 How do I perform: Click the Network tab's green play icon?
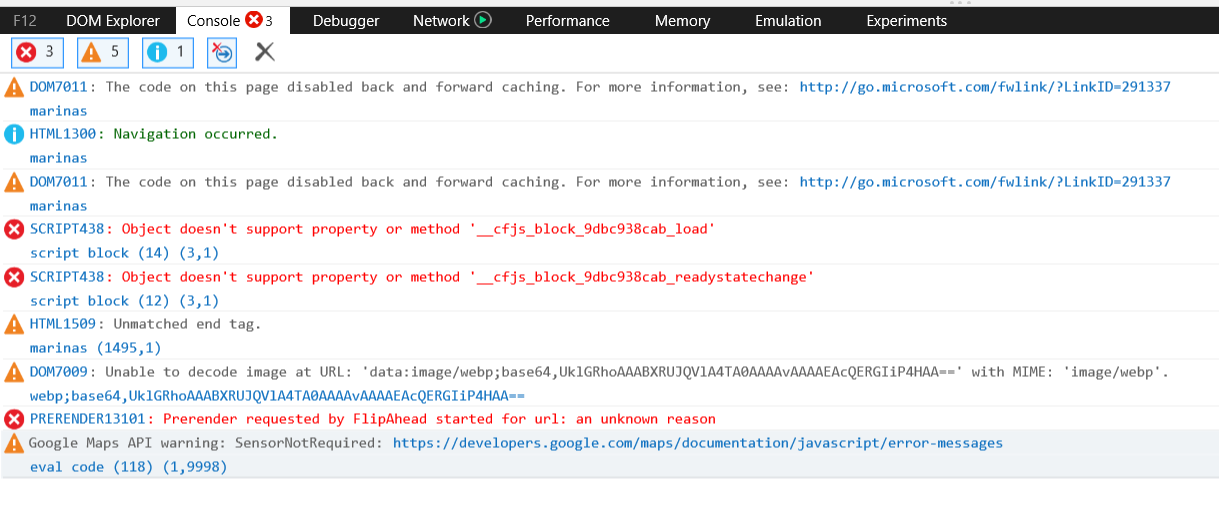[483, 20]
